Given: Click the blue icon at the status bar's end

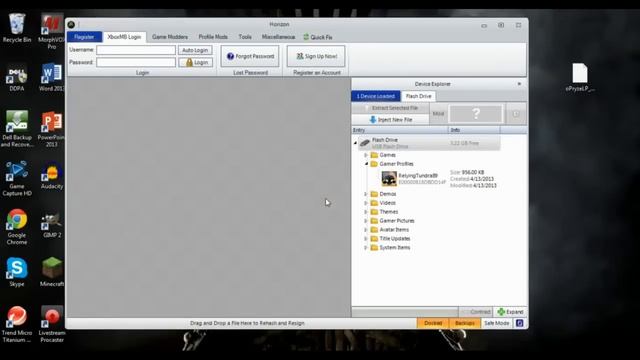Looking at the screenshot, I should coord(520,323).
